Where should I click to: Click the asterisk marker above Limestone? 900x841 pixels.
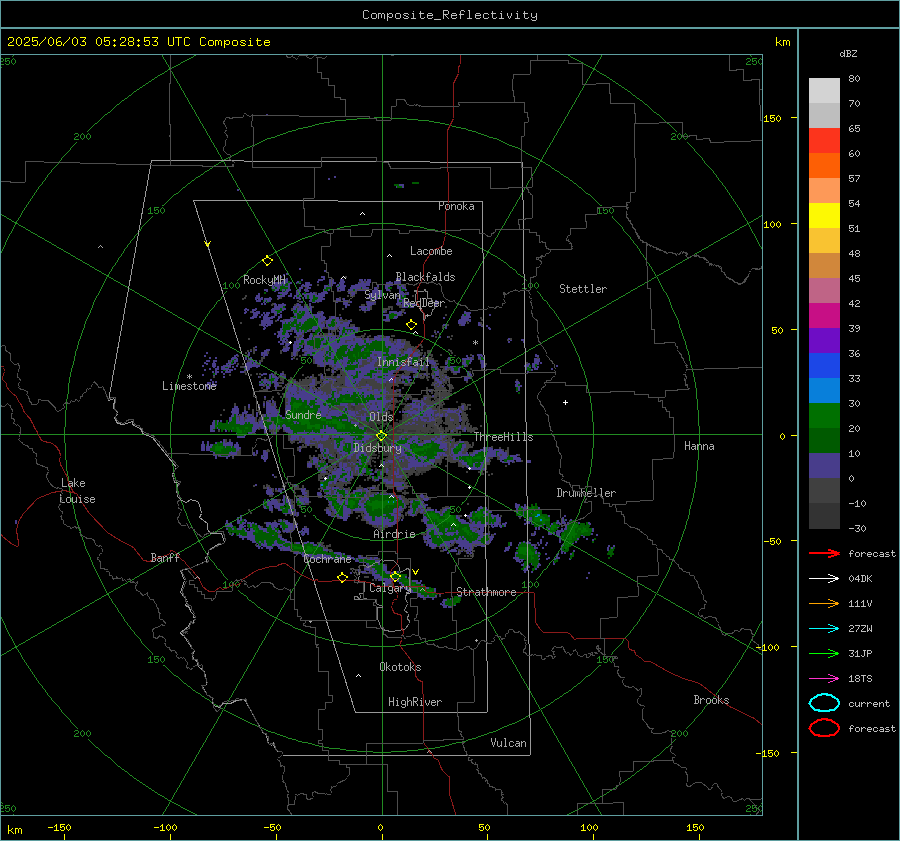[189, 377]
